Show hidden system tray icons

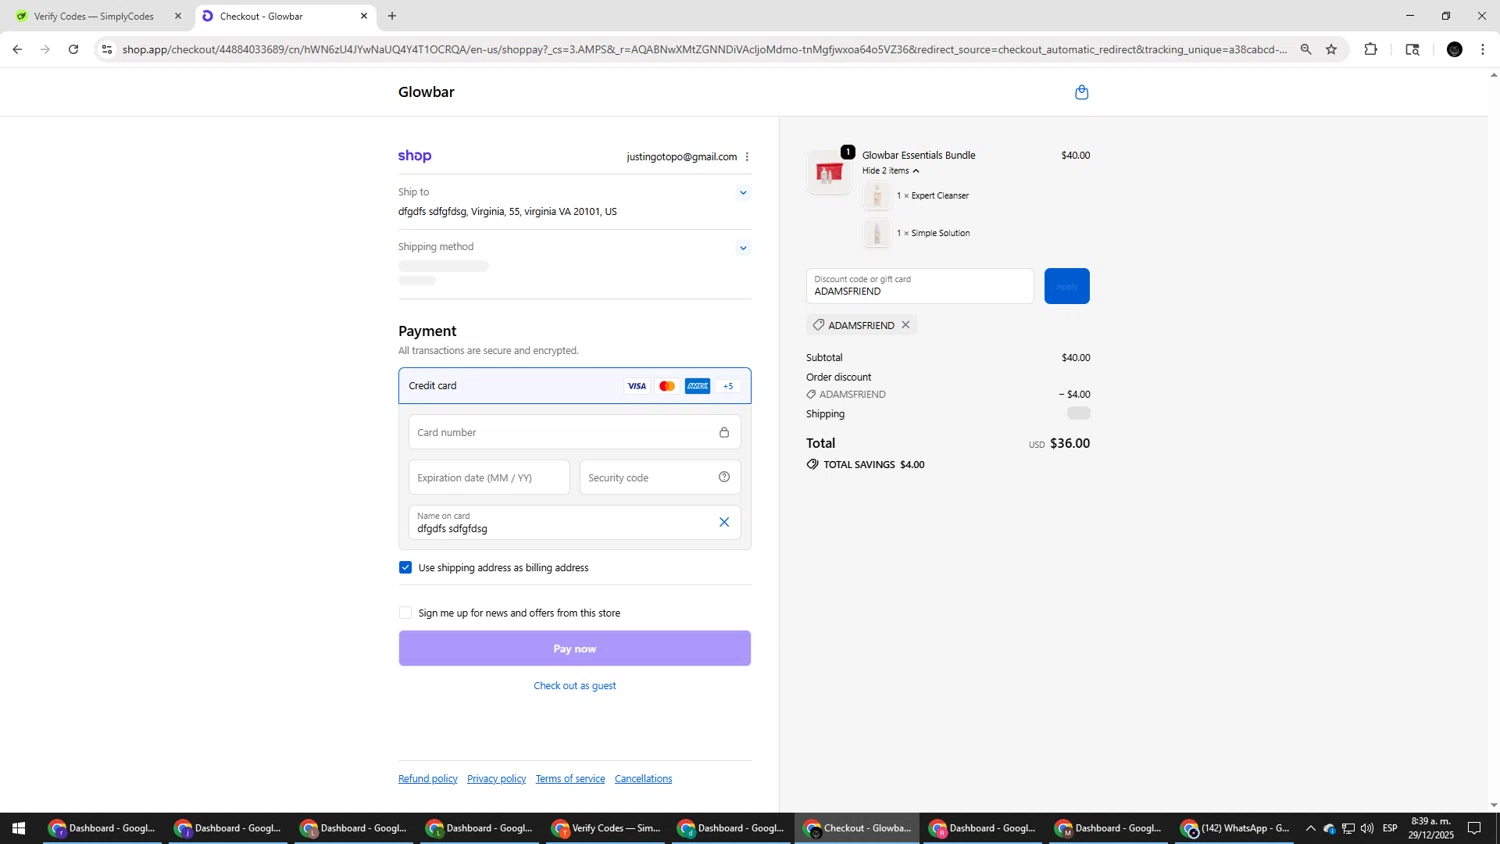[x=1311, y=828]
